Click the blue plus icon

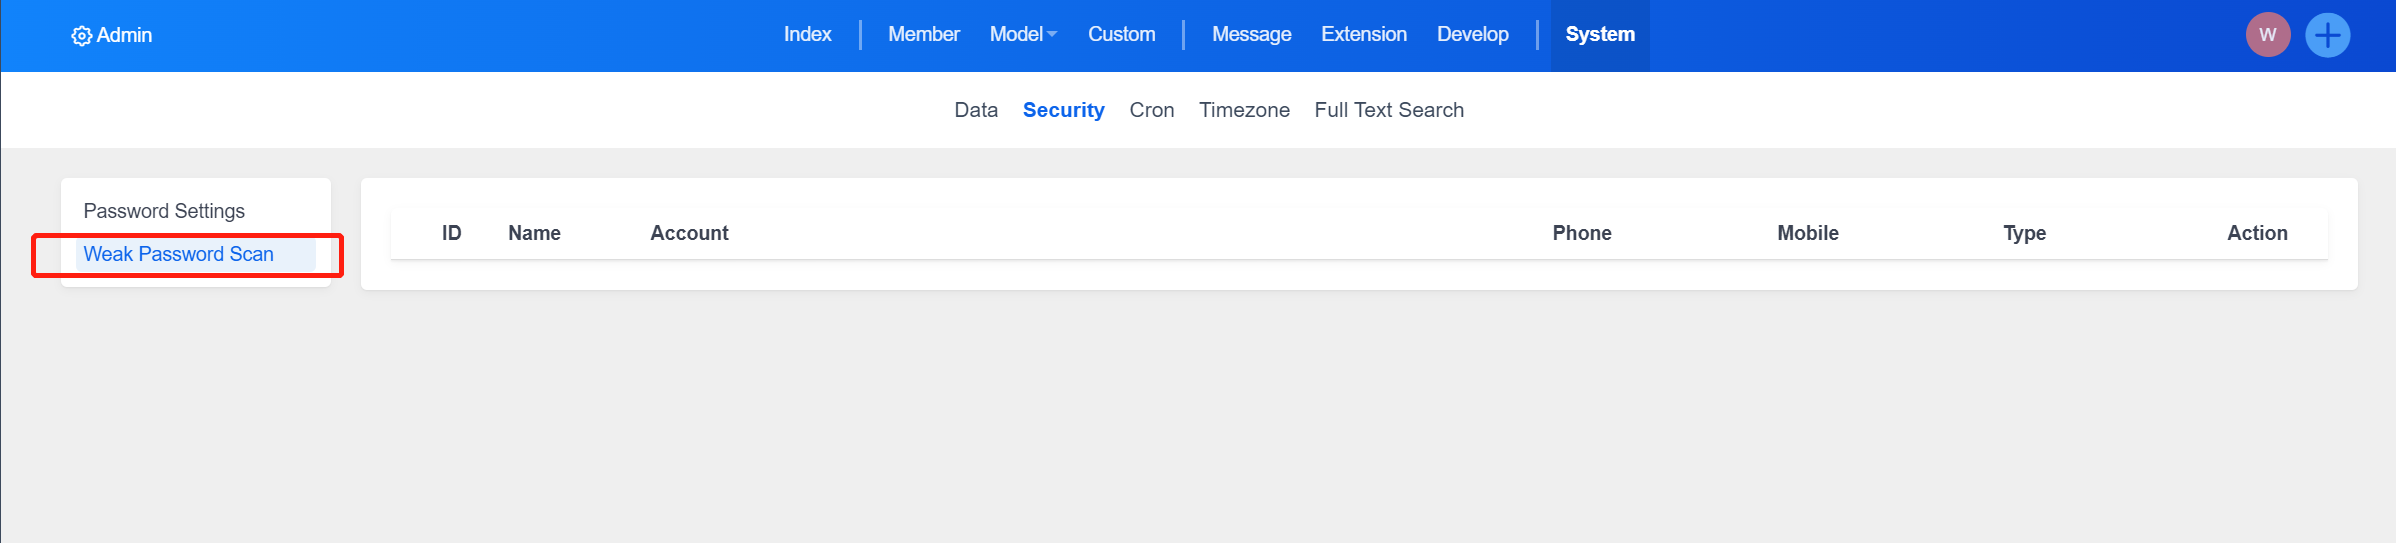pyautogui.click(x=2327, y=35)
